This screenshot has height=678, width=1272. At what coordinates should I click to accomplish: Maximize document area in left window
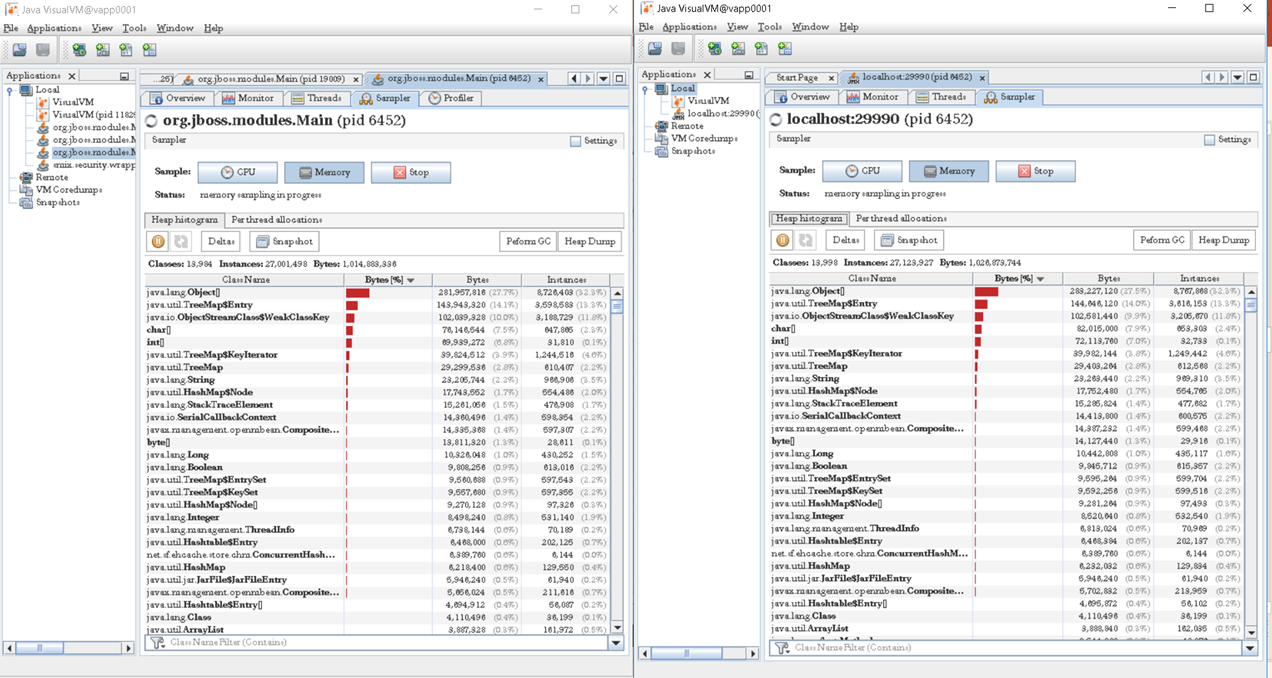pyautogui.click(x=619, y=79)
